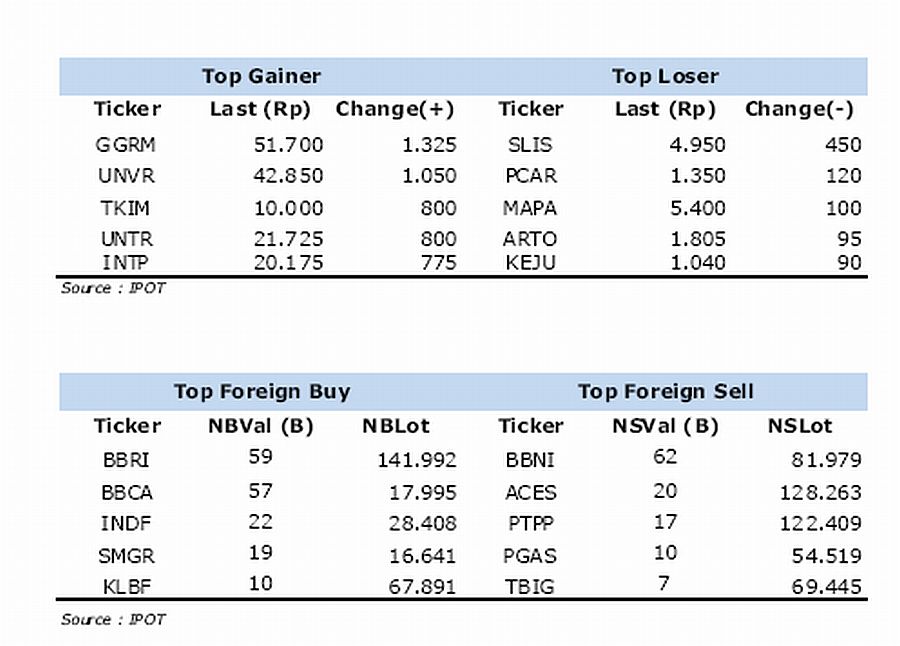This screenshot has width=900, height=646.
Task: Click the MAPA ticker cell
Action: point(530,208)
